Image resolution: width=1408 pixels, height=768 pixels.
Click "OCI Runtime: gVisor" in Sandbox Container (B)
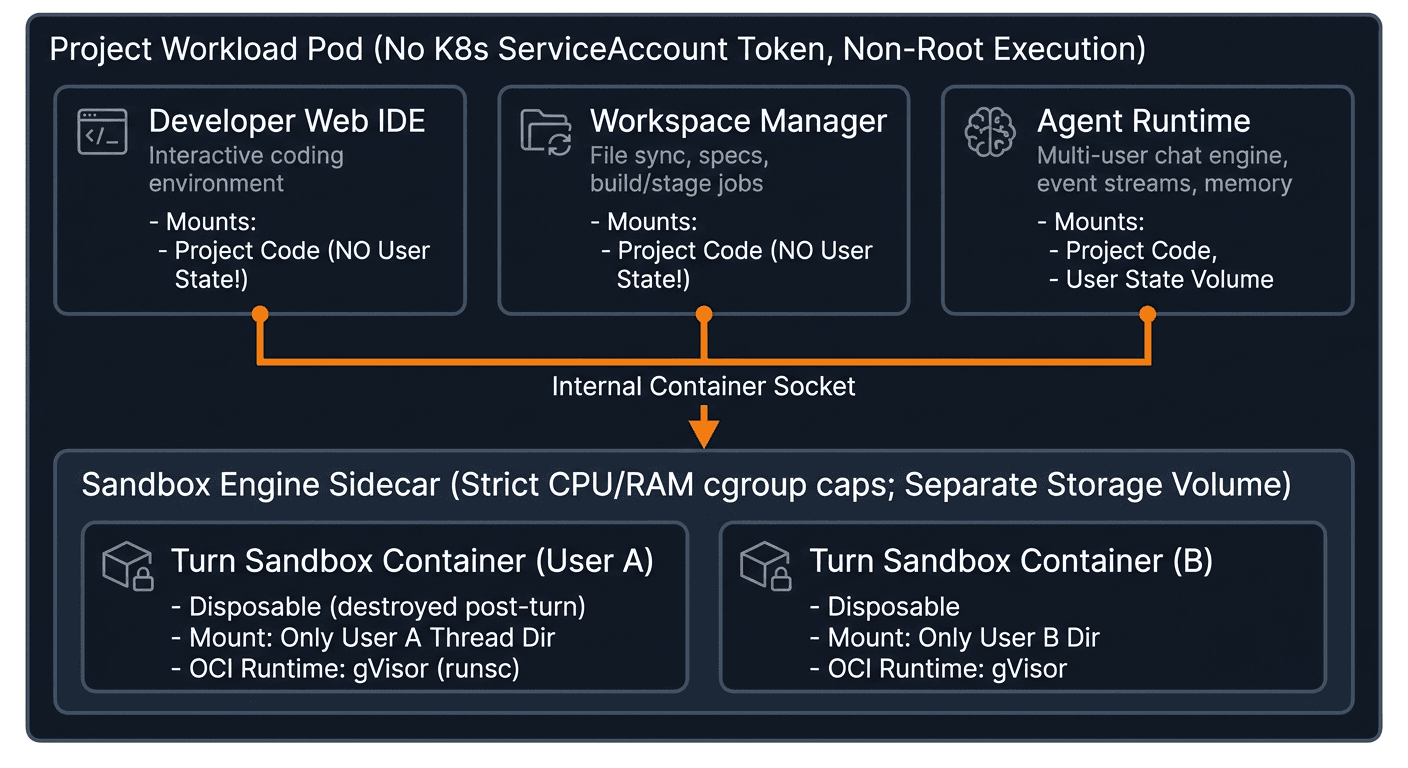(947, 668)
